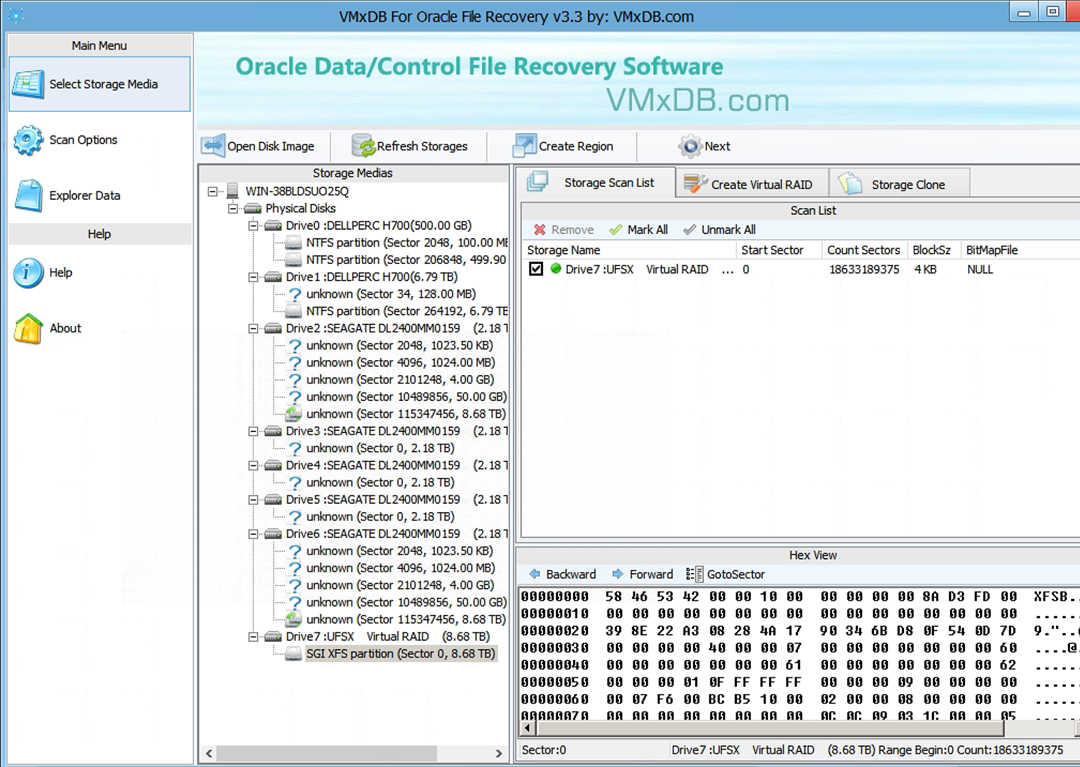Click the 18633189375 count sectors cell

[864, 269]
